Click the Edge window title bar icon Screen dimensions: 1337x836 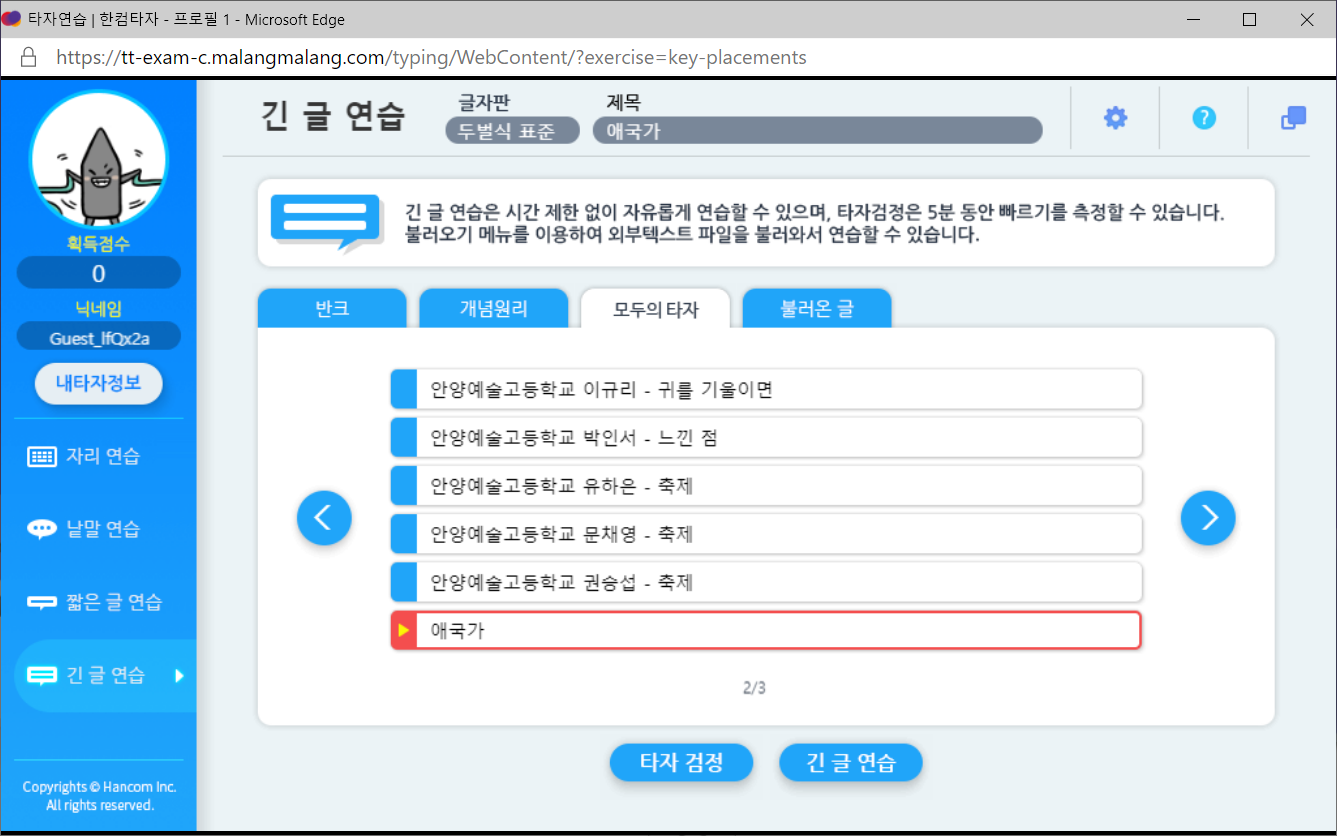(12, 19)
